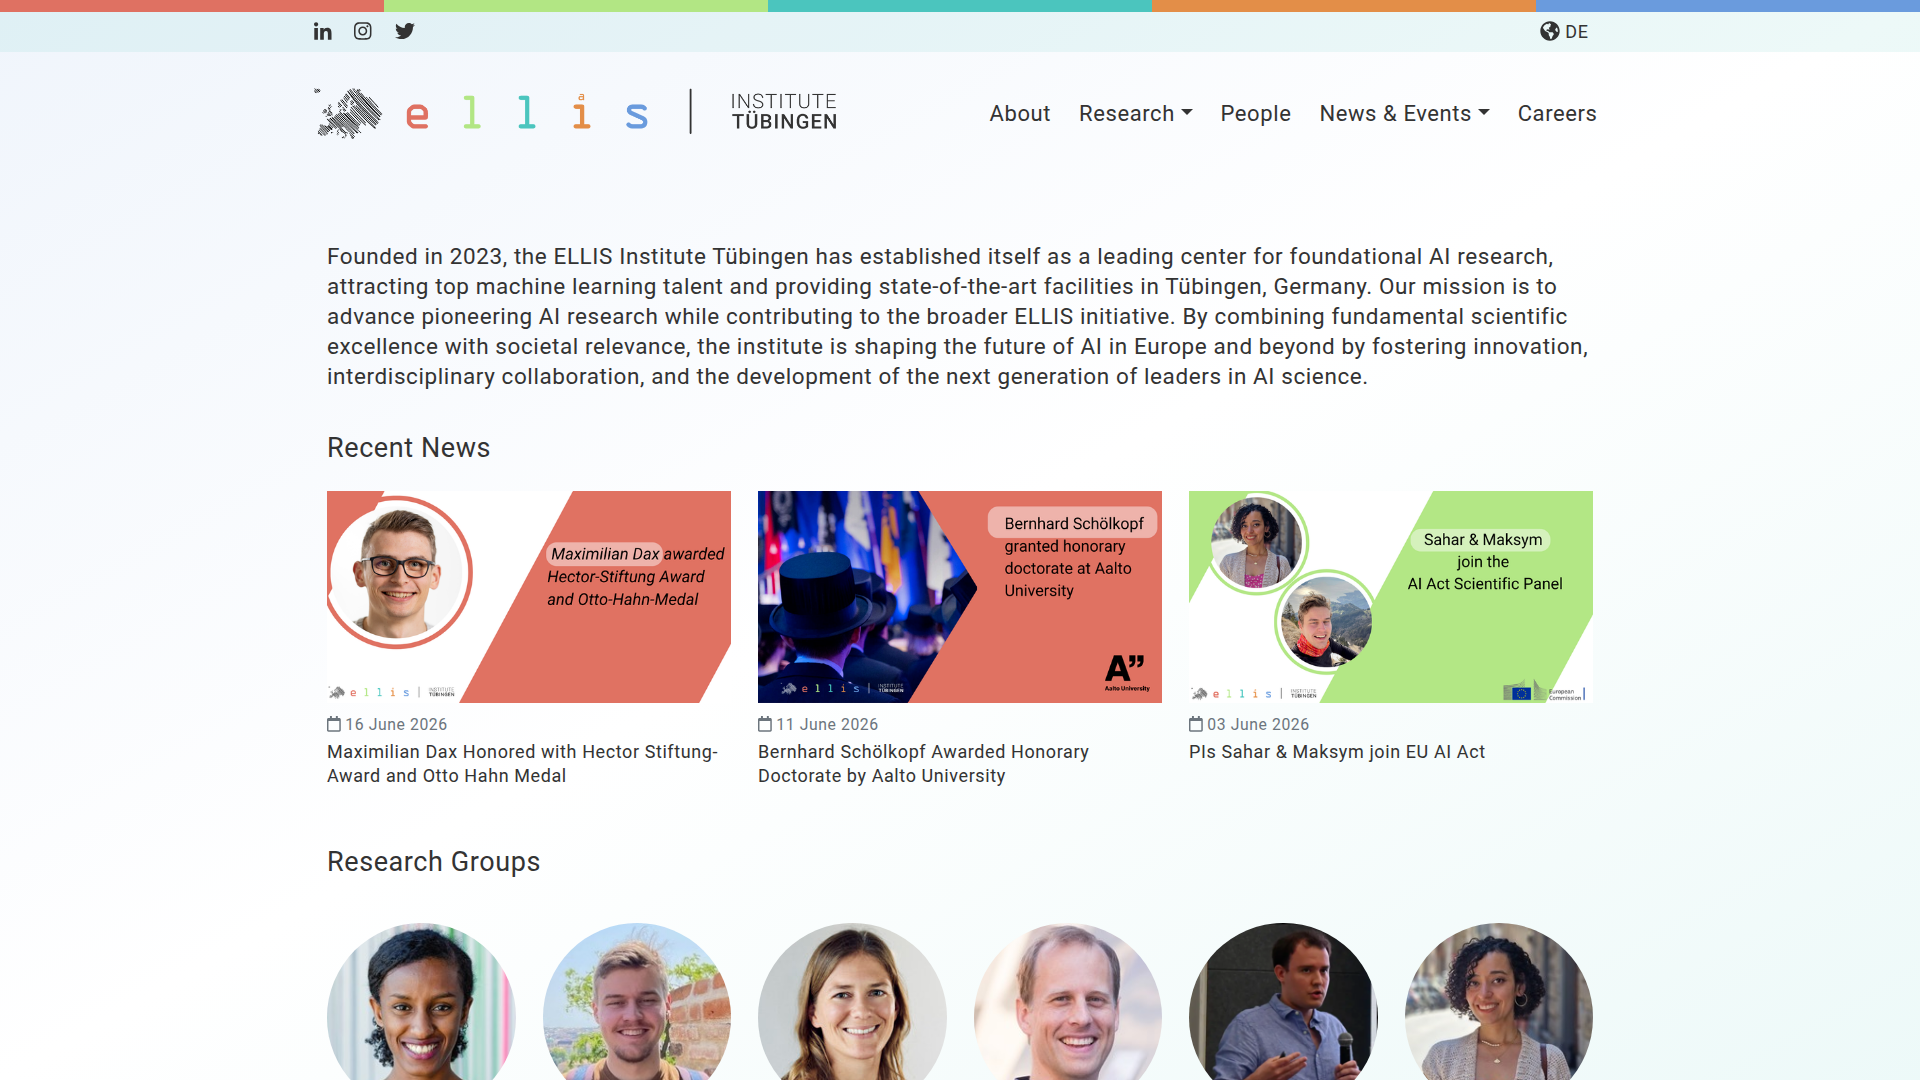This screenshot has width=1920, height=1080.
Task: Open research group portrait of man by brick wall
Action: coord(637,1002)
